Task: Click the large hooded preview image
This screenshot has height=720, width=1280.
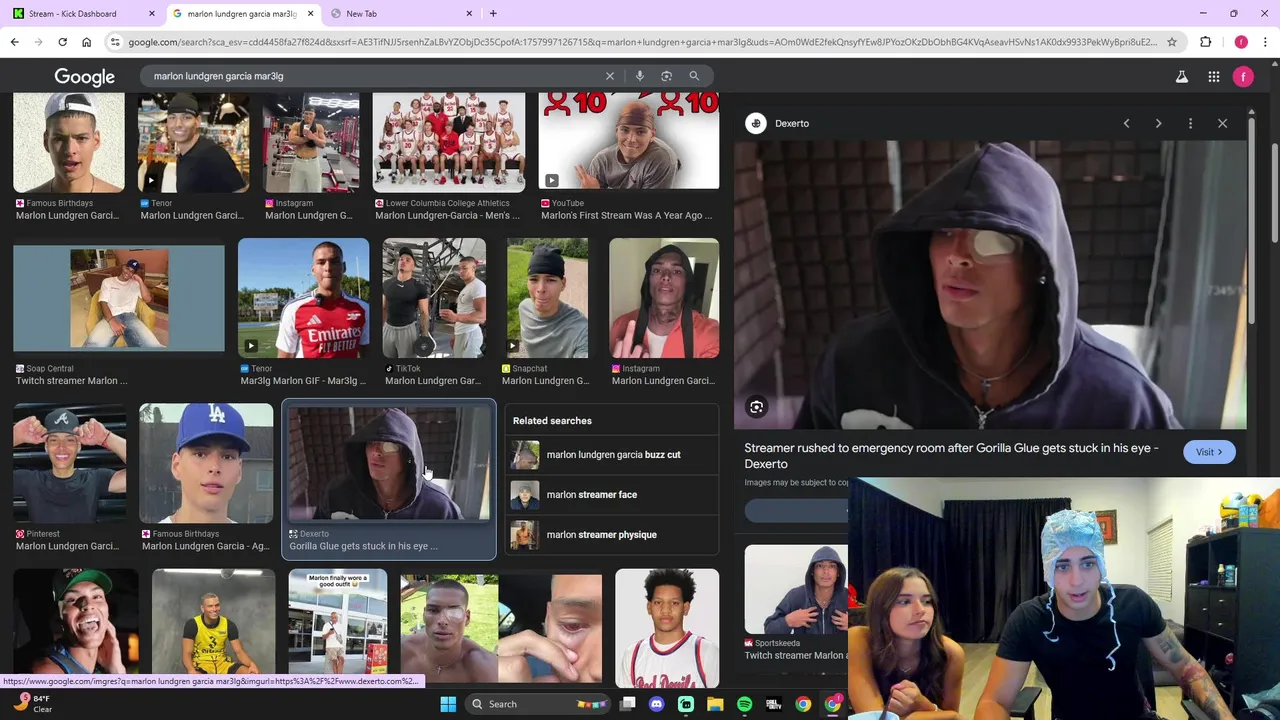Action: tap(990, 285)
